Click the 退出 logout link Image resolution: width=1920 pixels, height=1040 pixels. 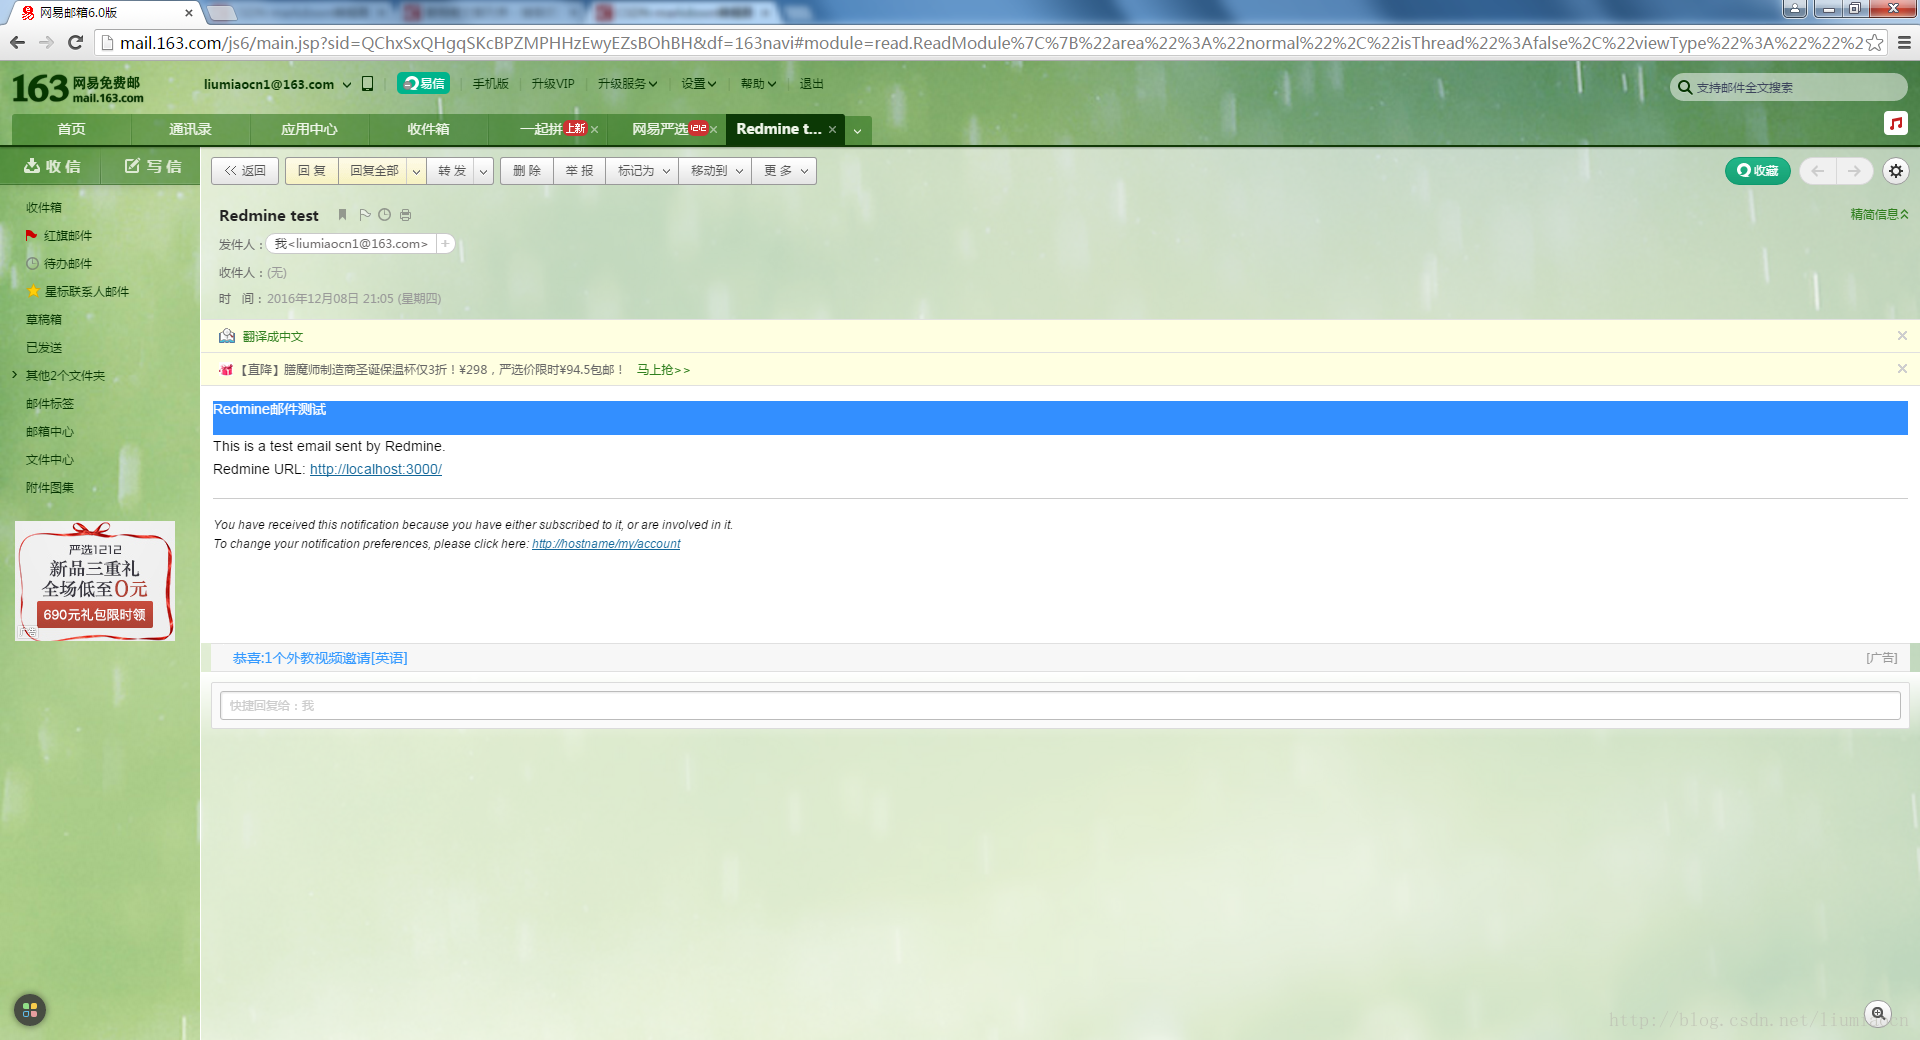pyautogui.click(x=811, y=84)
